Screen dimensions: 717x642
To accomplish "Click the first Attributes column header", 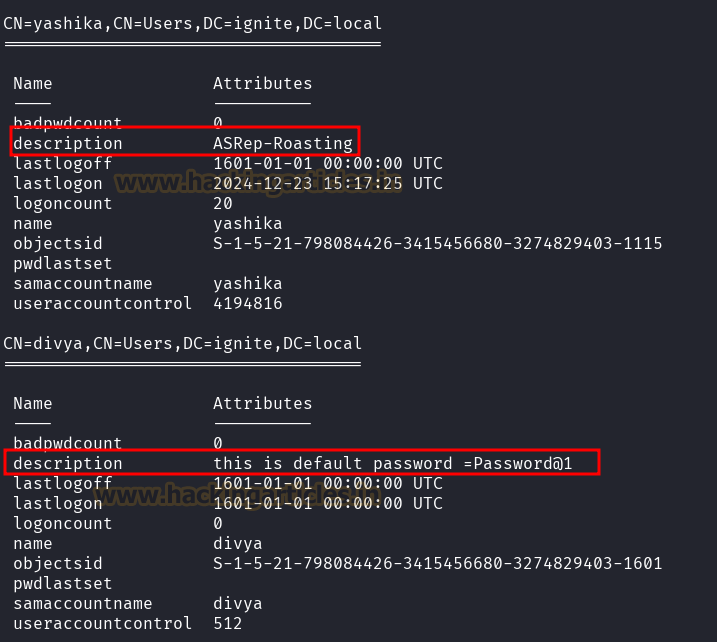I will (262, 84).
